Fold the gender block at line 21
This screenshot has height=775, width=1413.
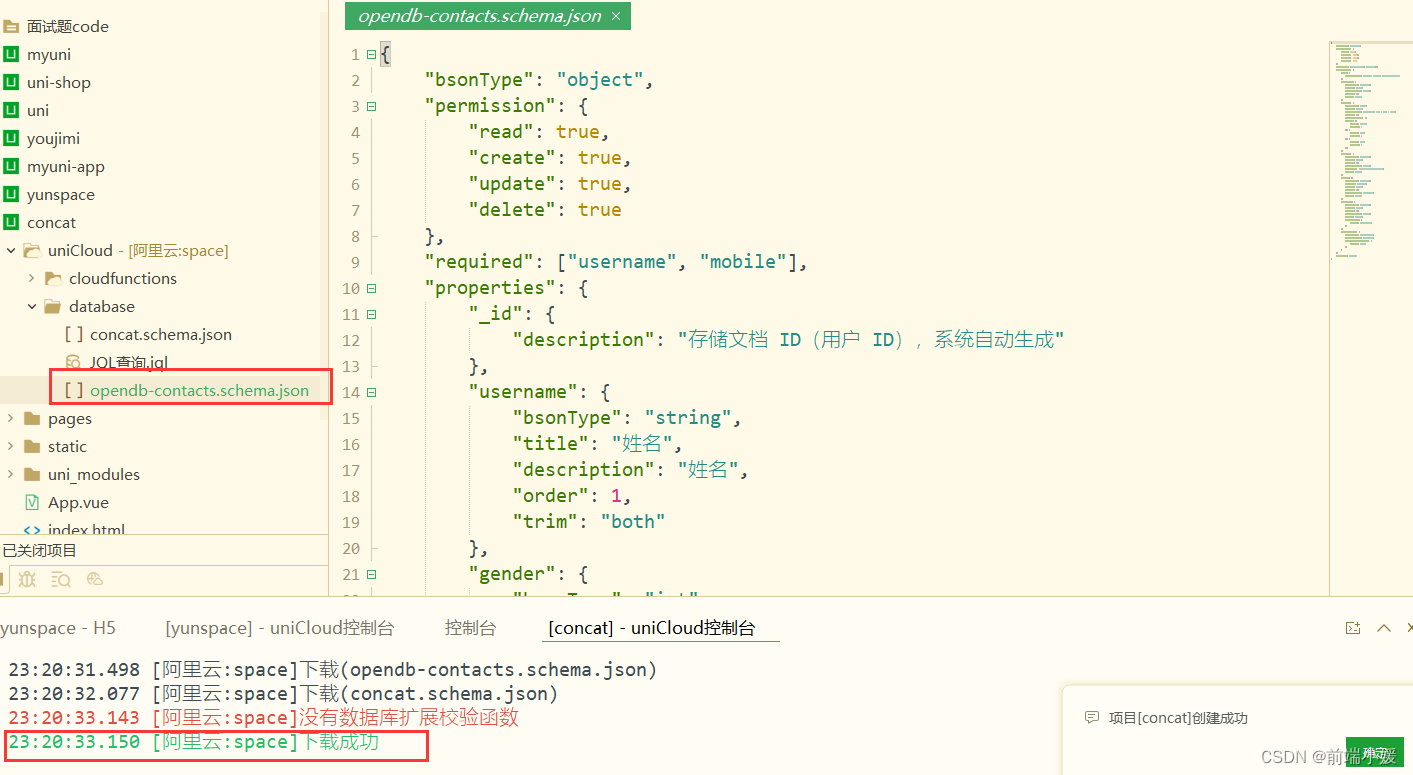[x=372, y=574]
